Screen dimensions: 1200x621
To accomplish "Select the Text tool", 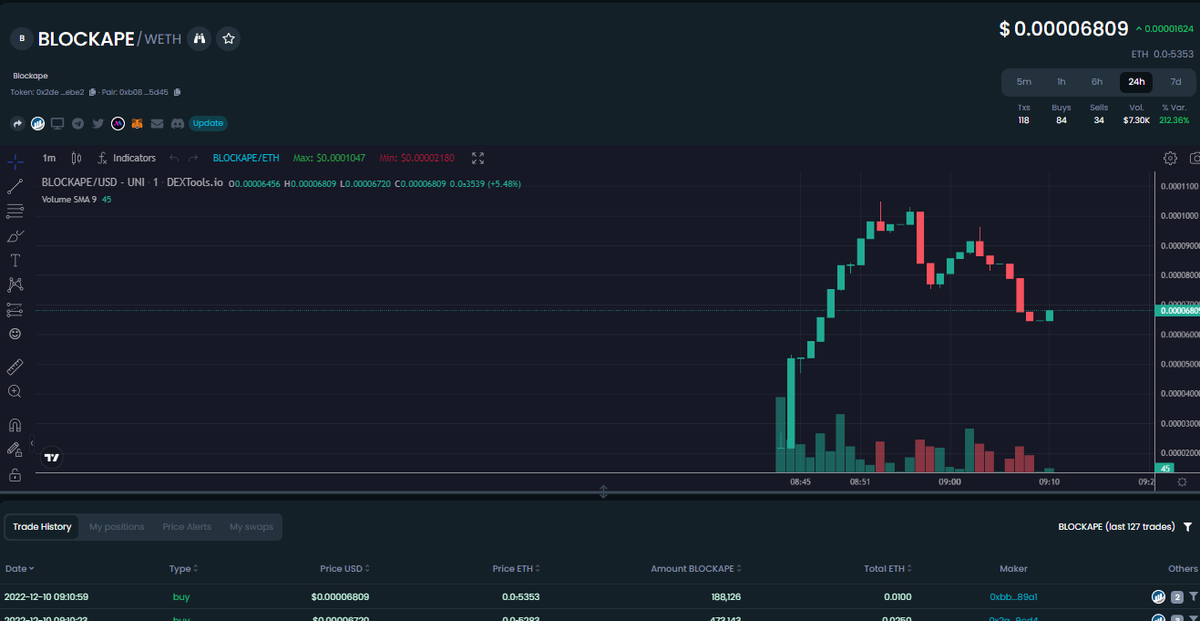I will click(15, 260).
